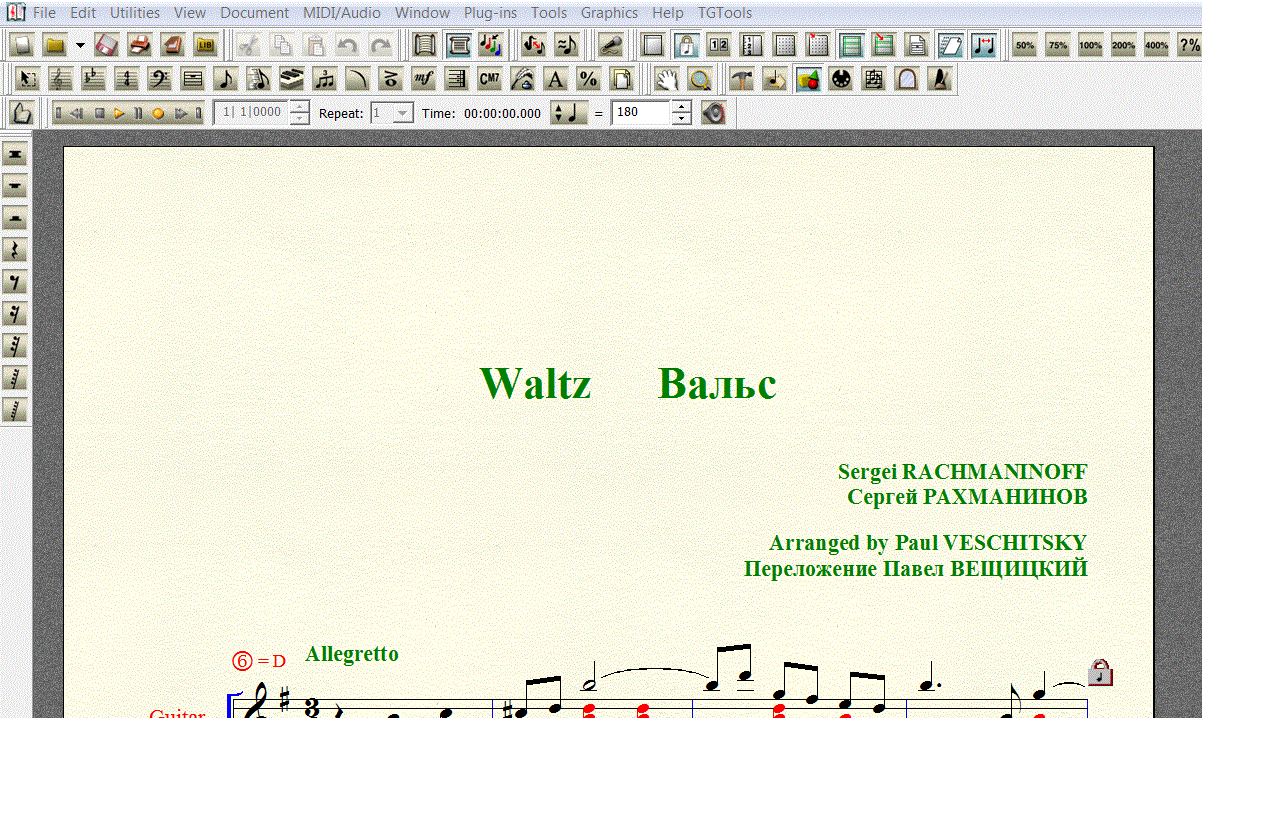This screenshot has height=817, width=1274.
Task: Activate the Measure tool
Action: [193, 79]
